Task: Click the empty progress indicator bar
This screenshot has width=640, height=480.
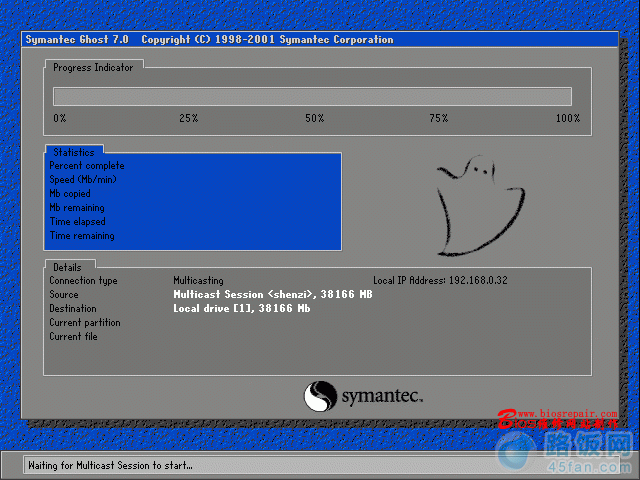Action: click(312, 97)
